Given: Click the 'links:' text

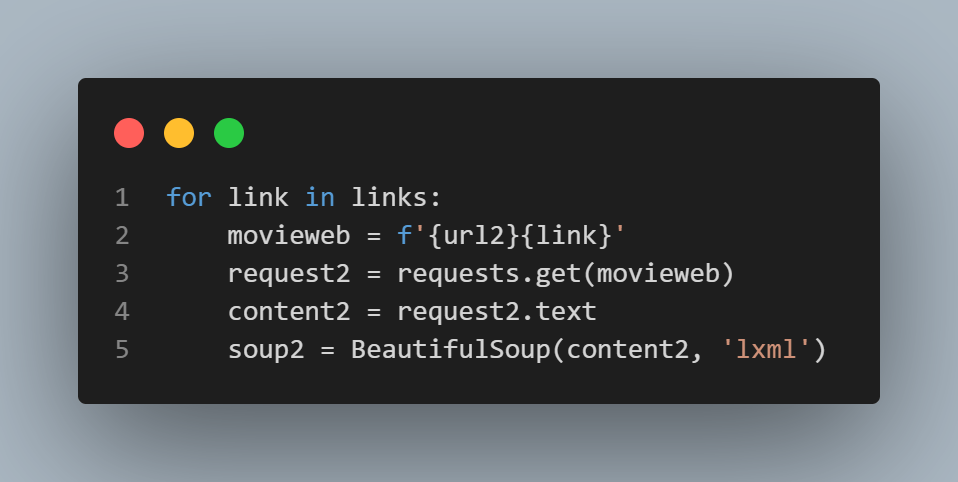Looking at the screenshot, I should [x=396, y=198].
